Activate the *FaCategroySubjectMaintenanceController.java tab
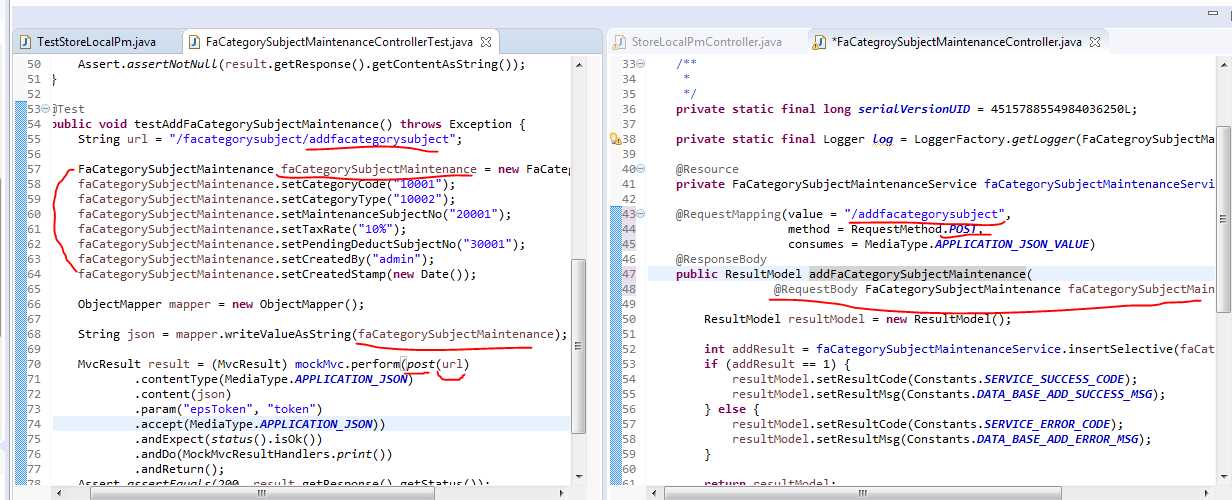This screenshot has height=500, width=1232. click(956, 42)
